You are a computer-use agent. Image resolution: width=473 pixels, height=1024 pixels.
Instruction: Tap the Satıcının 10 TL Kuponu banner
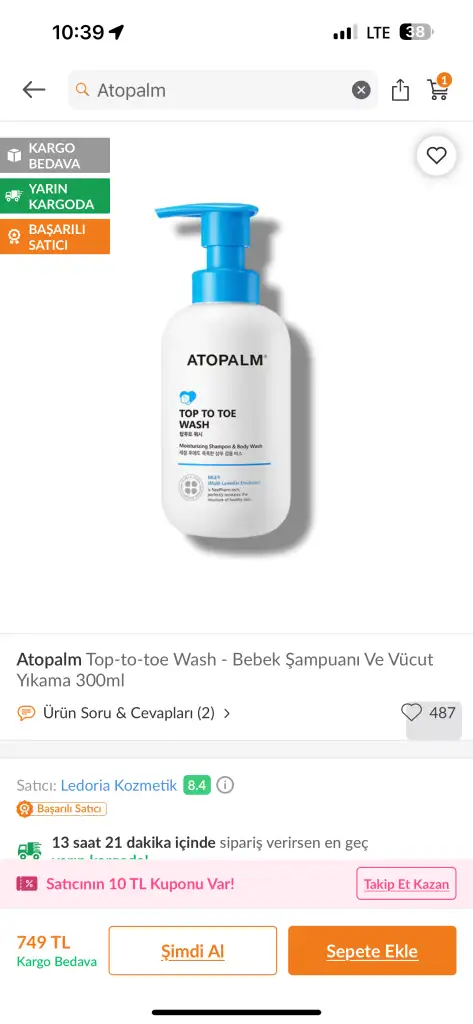125,884
